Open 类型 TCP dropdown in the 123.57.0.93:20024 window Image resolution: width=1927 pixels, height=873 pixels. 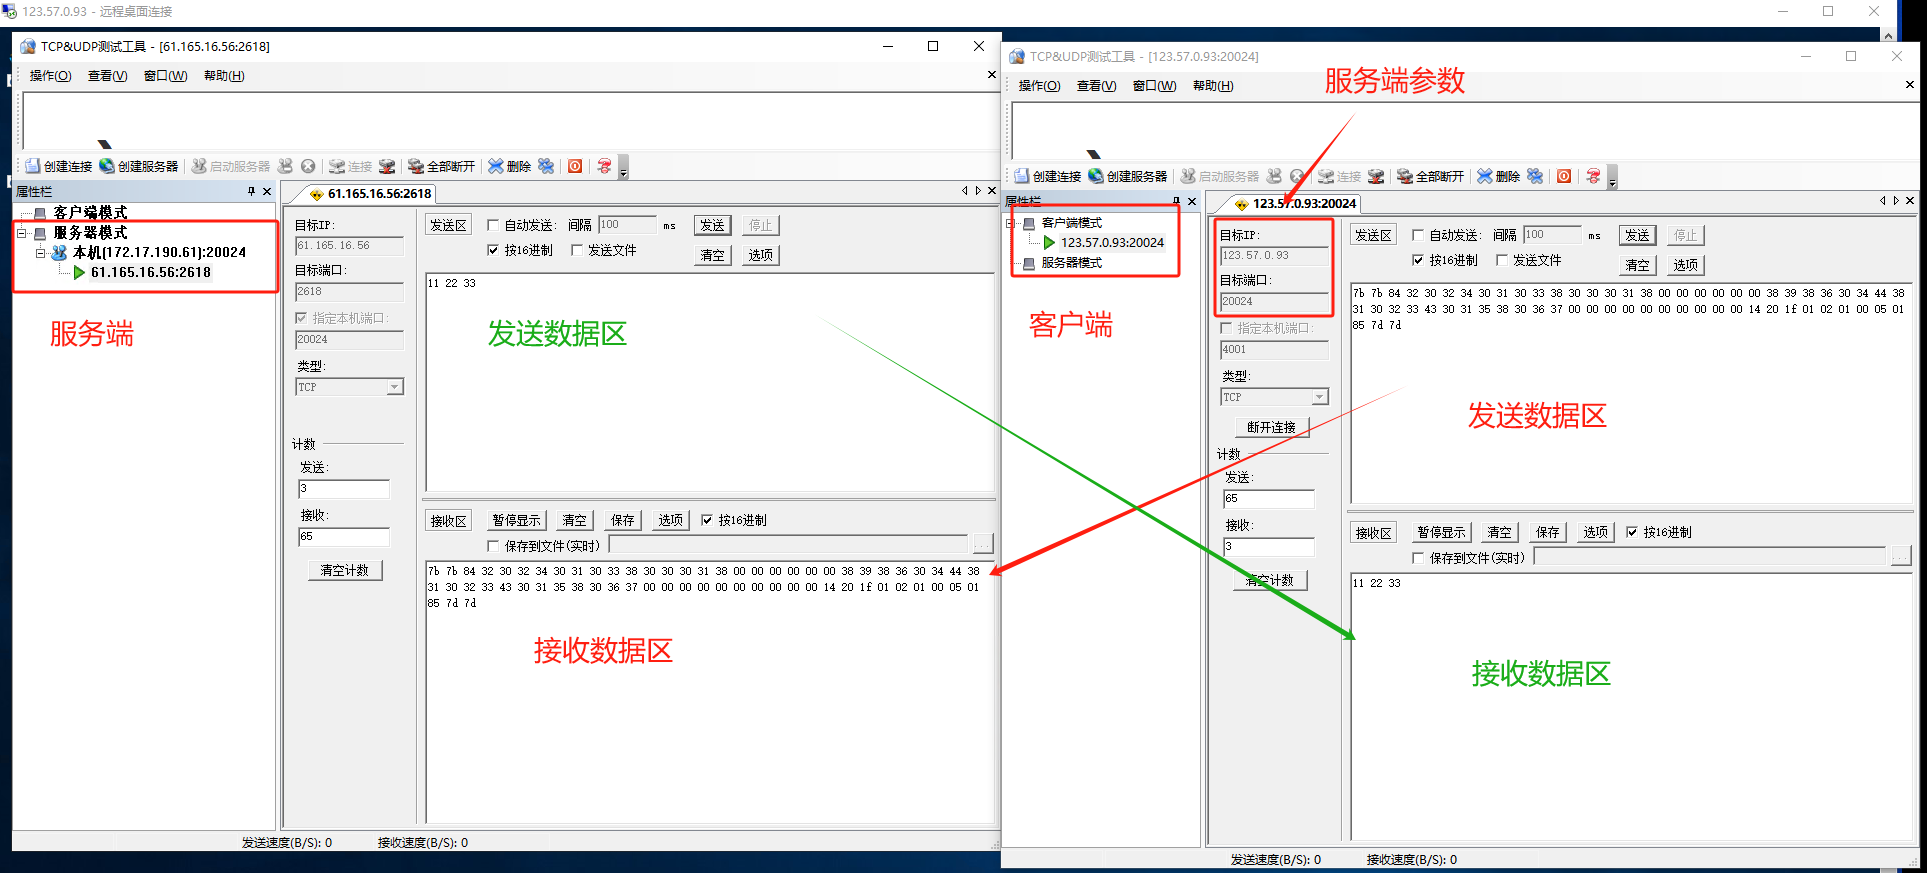coord(1319,397)
